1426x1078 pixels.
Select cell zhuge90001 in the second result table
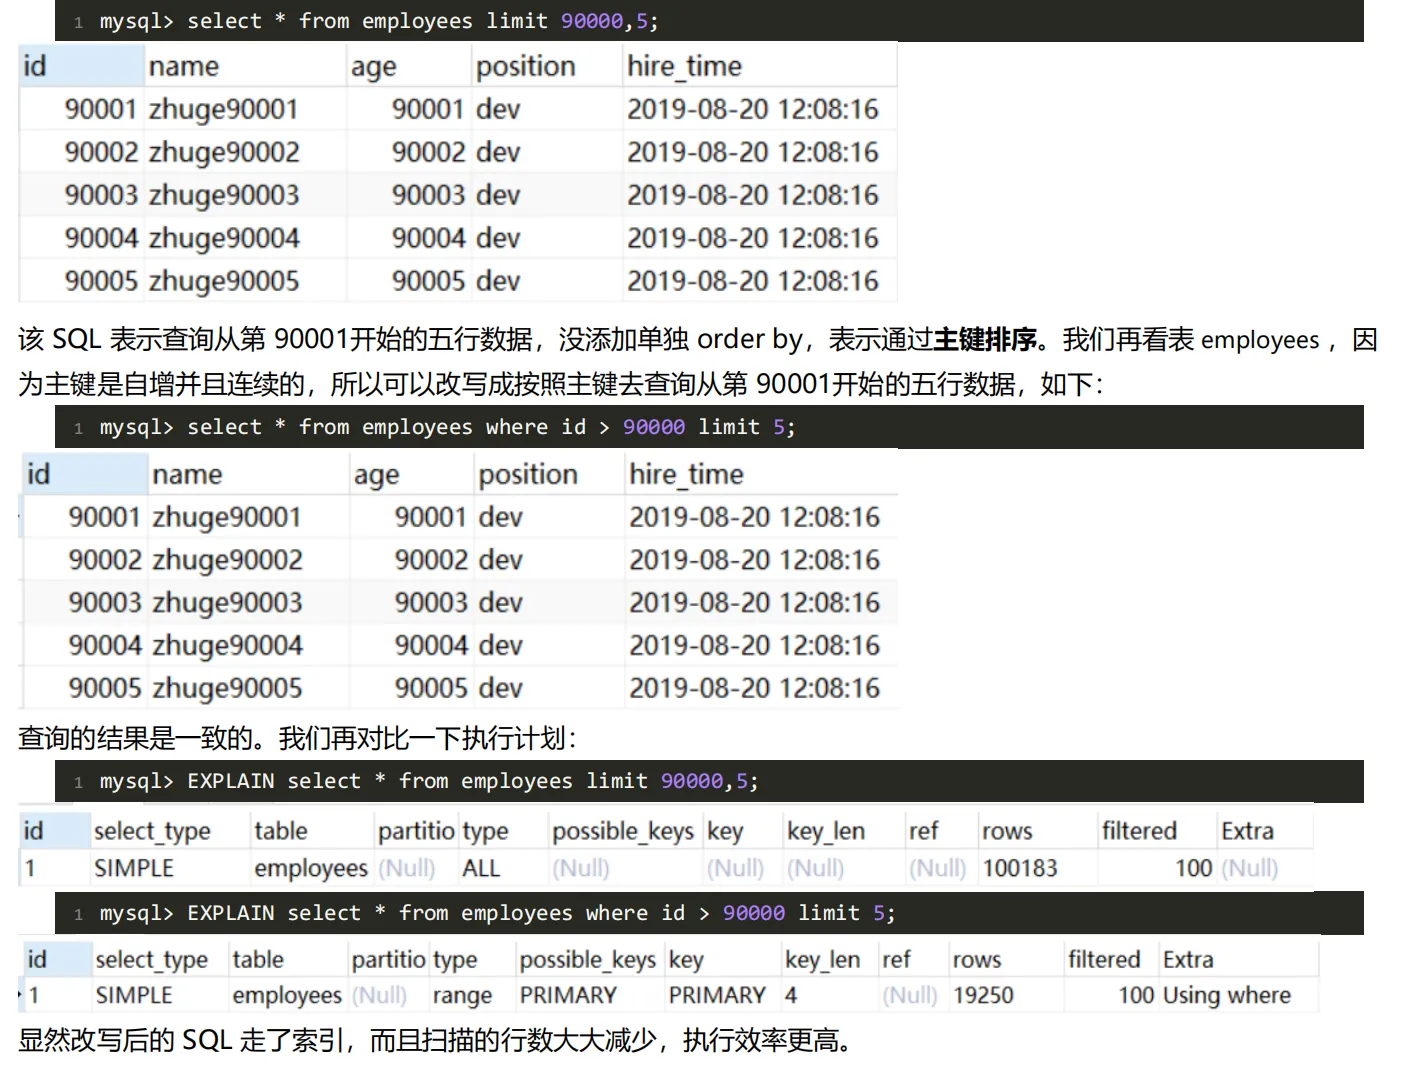(227, 517)
